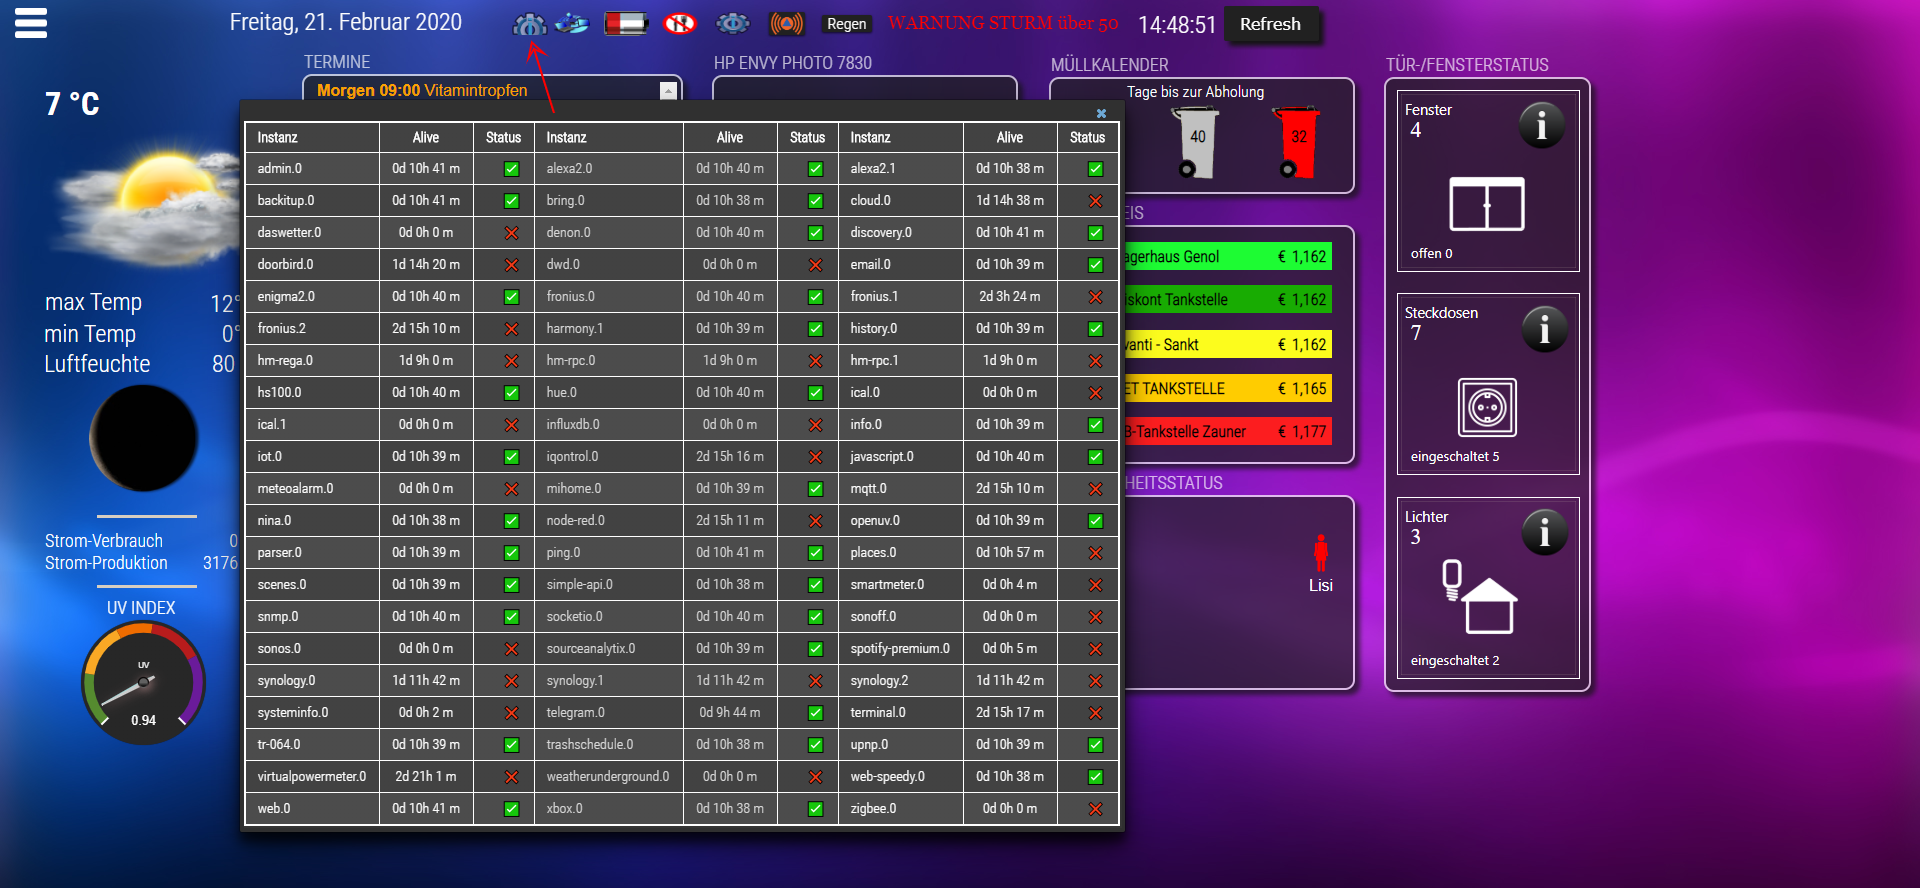1920x888 pixels.
Task: Click the daswetter.0 red status mark
Action: pyautogui.click(x=511, y=233)
